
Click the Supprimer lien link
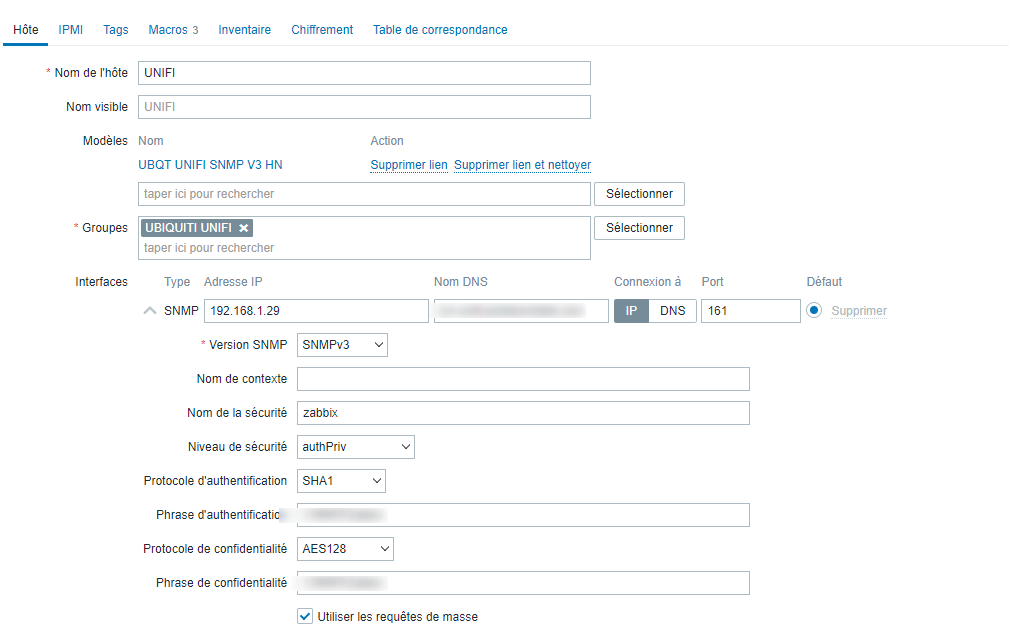pyautogui.click(x=409, y=165)
